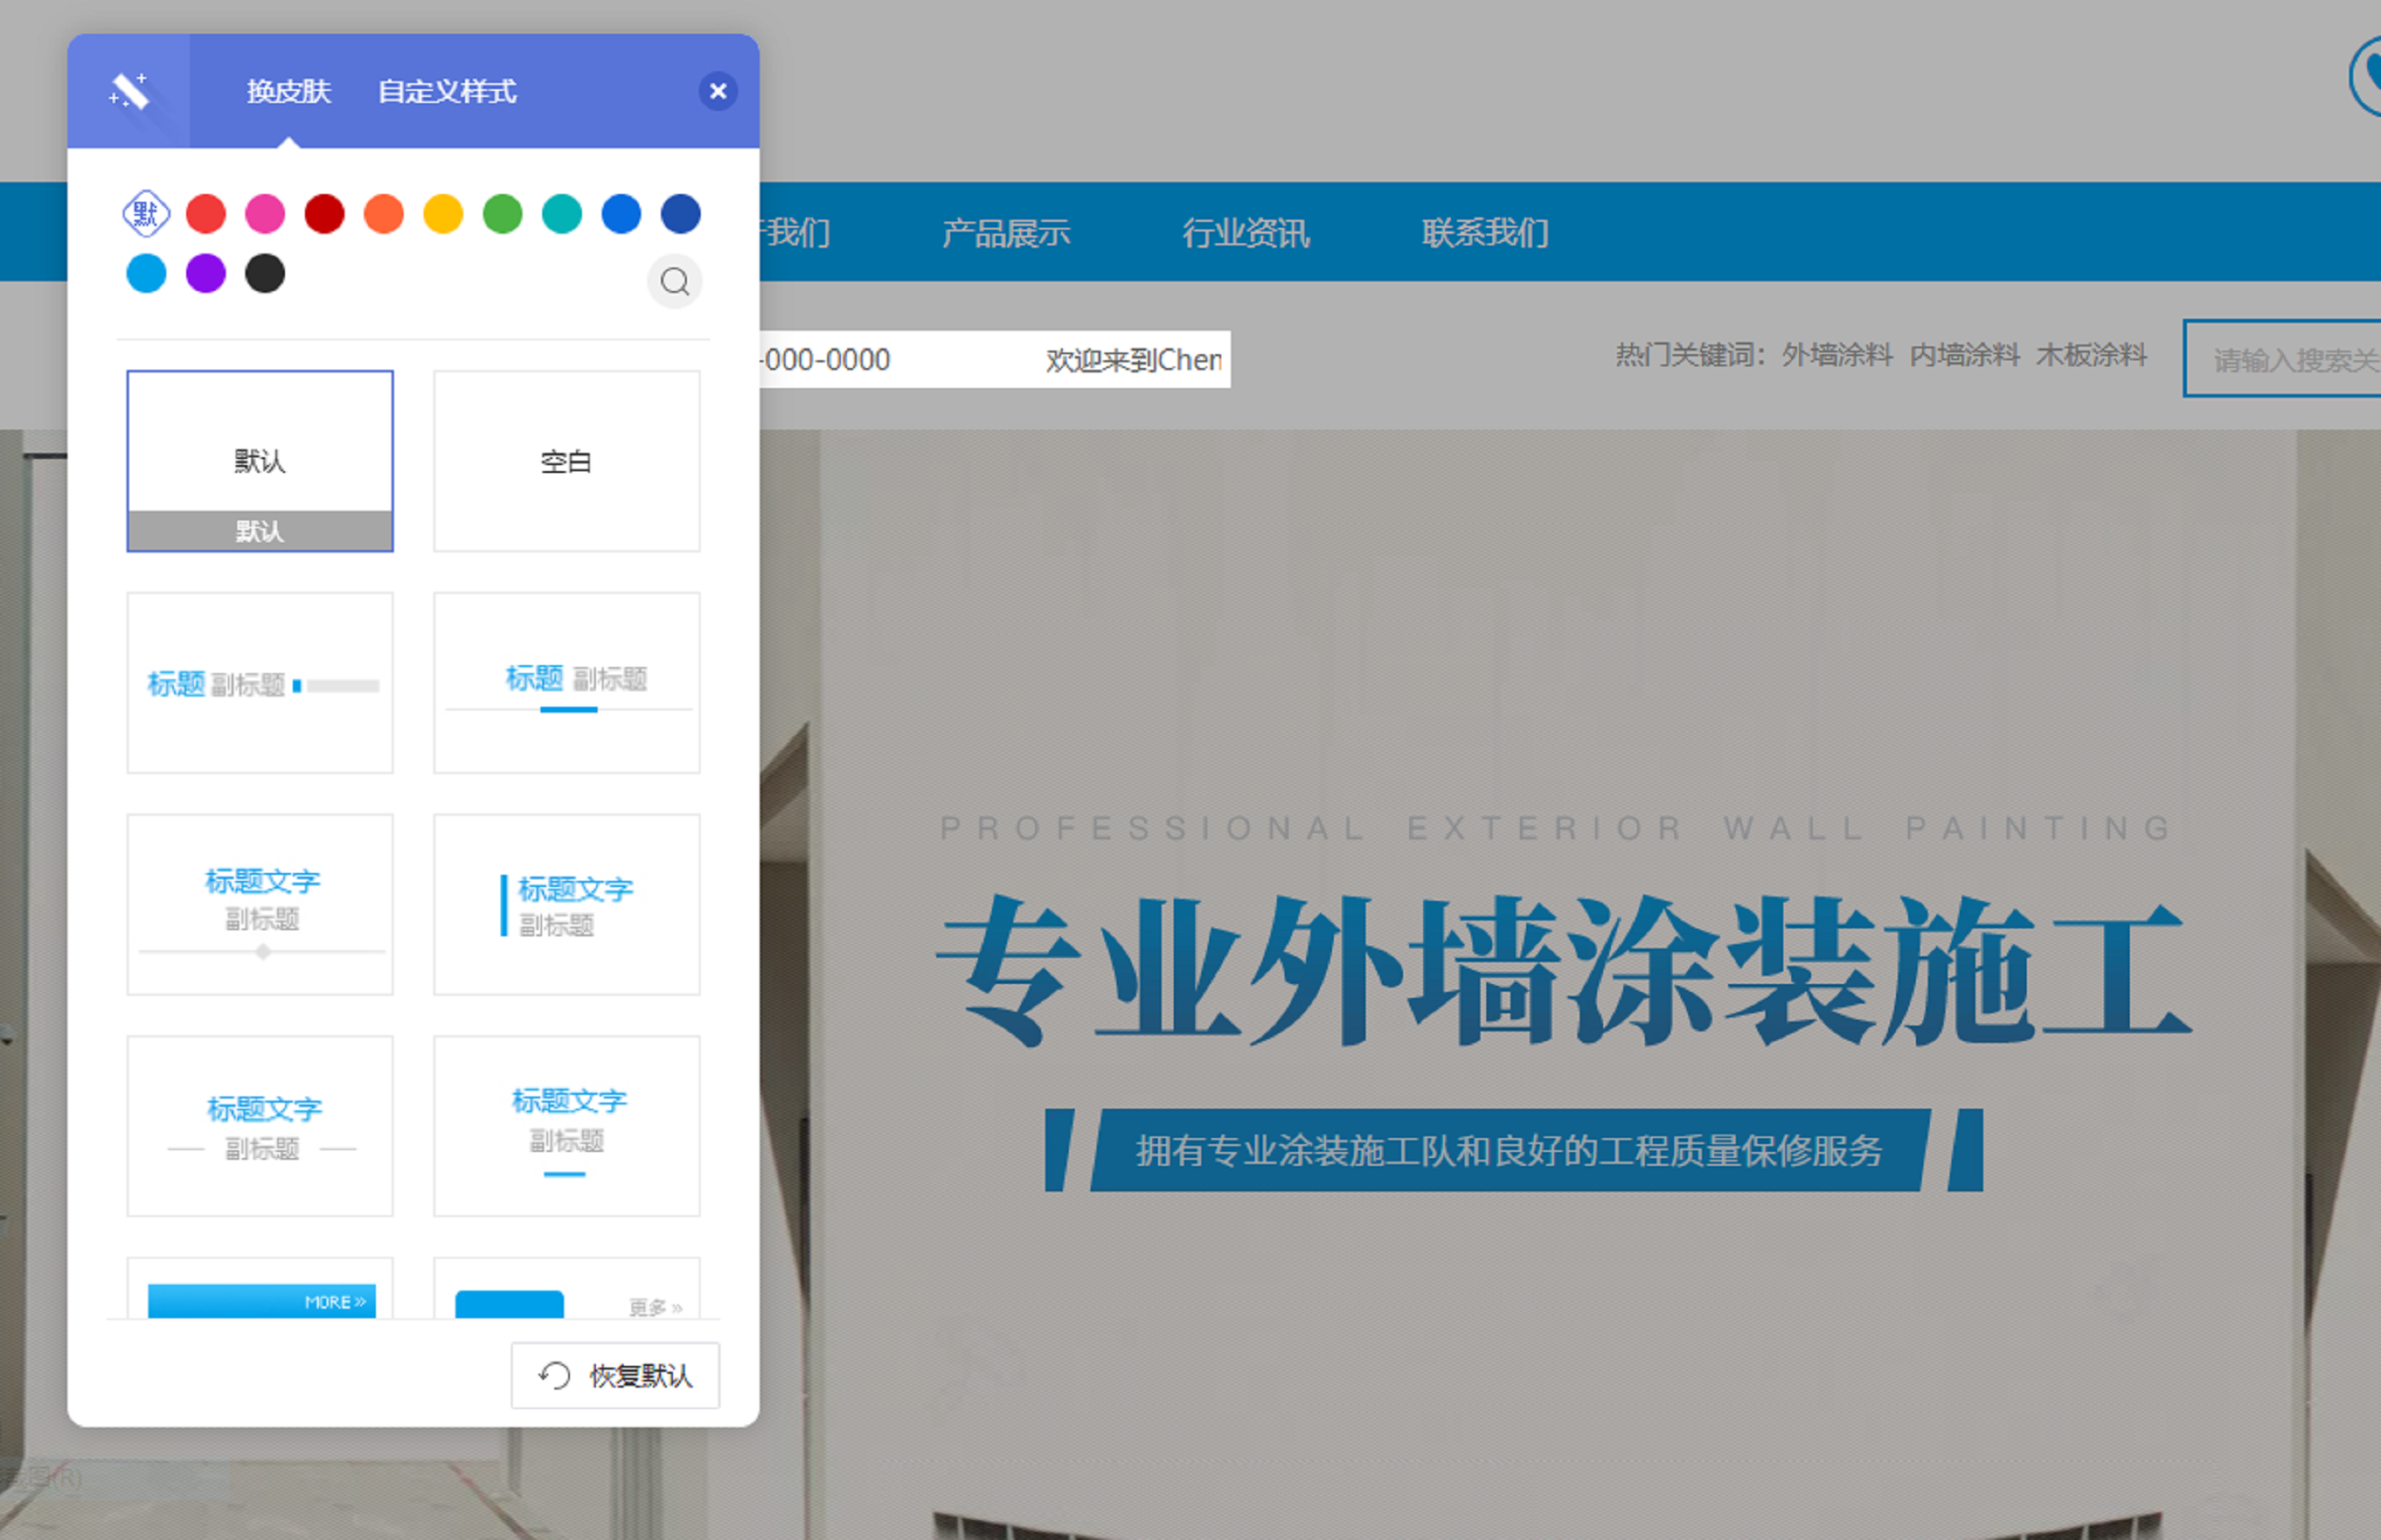Click the 外墙涂料 hot keyword link
The height and width of the screenshot is (1540, 2381).
1837,355
